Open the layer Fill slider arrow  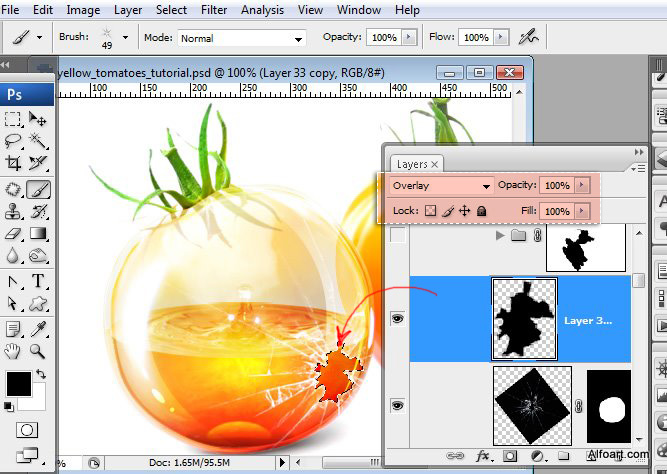pyautogui.click(x=582, y=211)
